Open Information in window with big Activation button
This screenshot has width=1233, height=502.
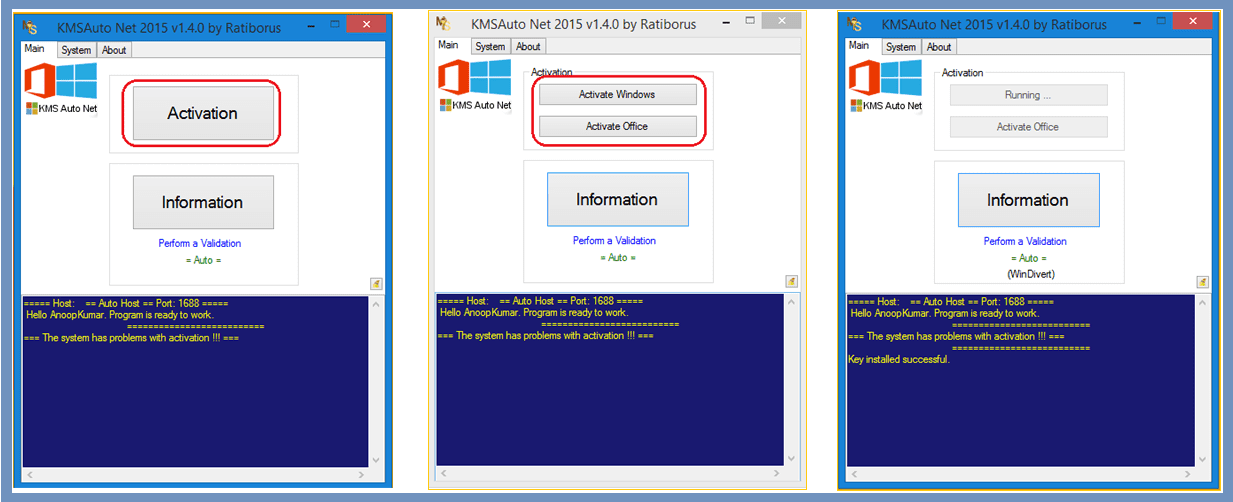pos(203,202)
